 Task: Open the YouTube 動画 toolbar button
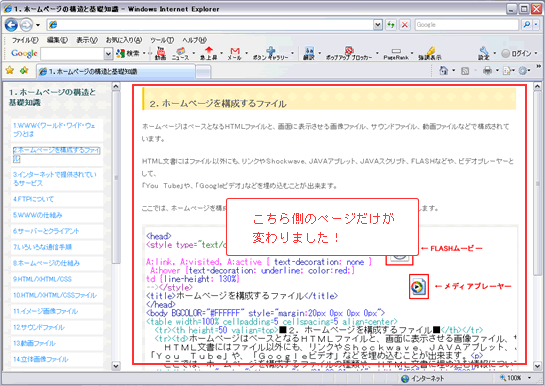[x=160, y=54]
